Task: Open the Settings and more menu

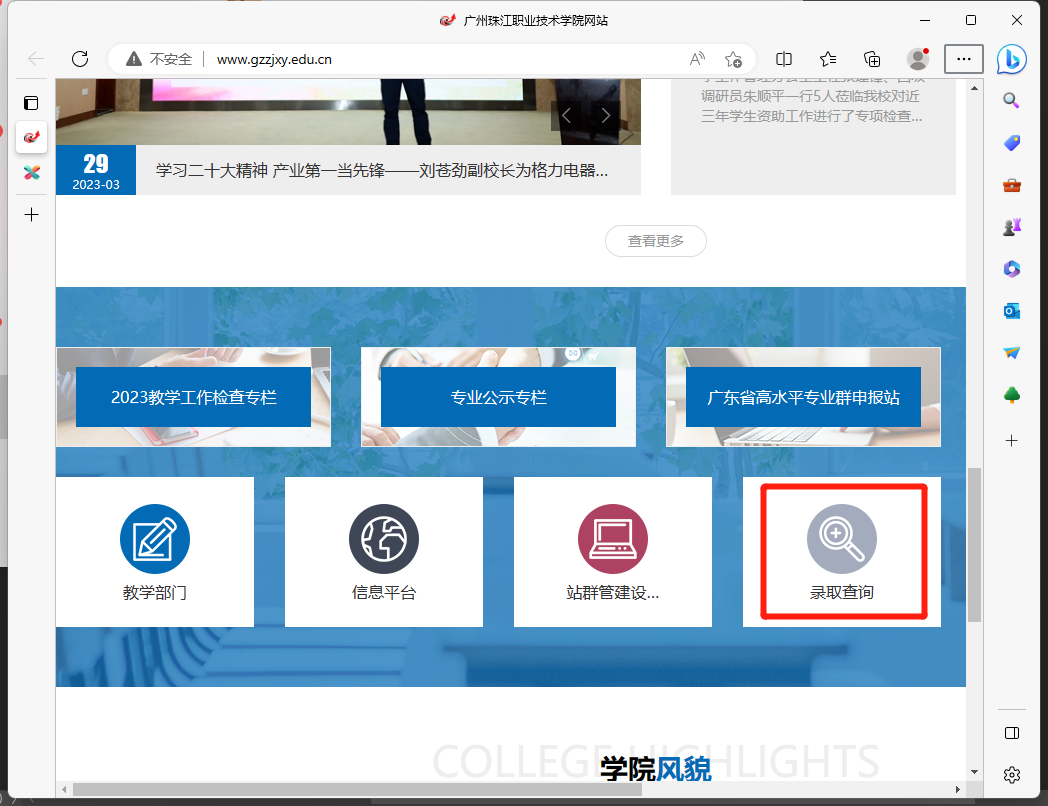Action: coord(963,59)
